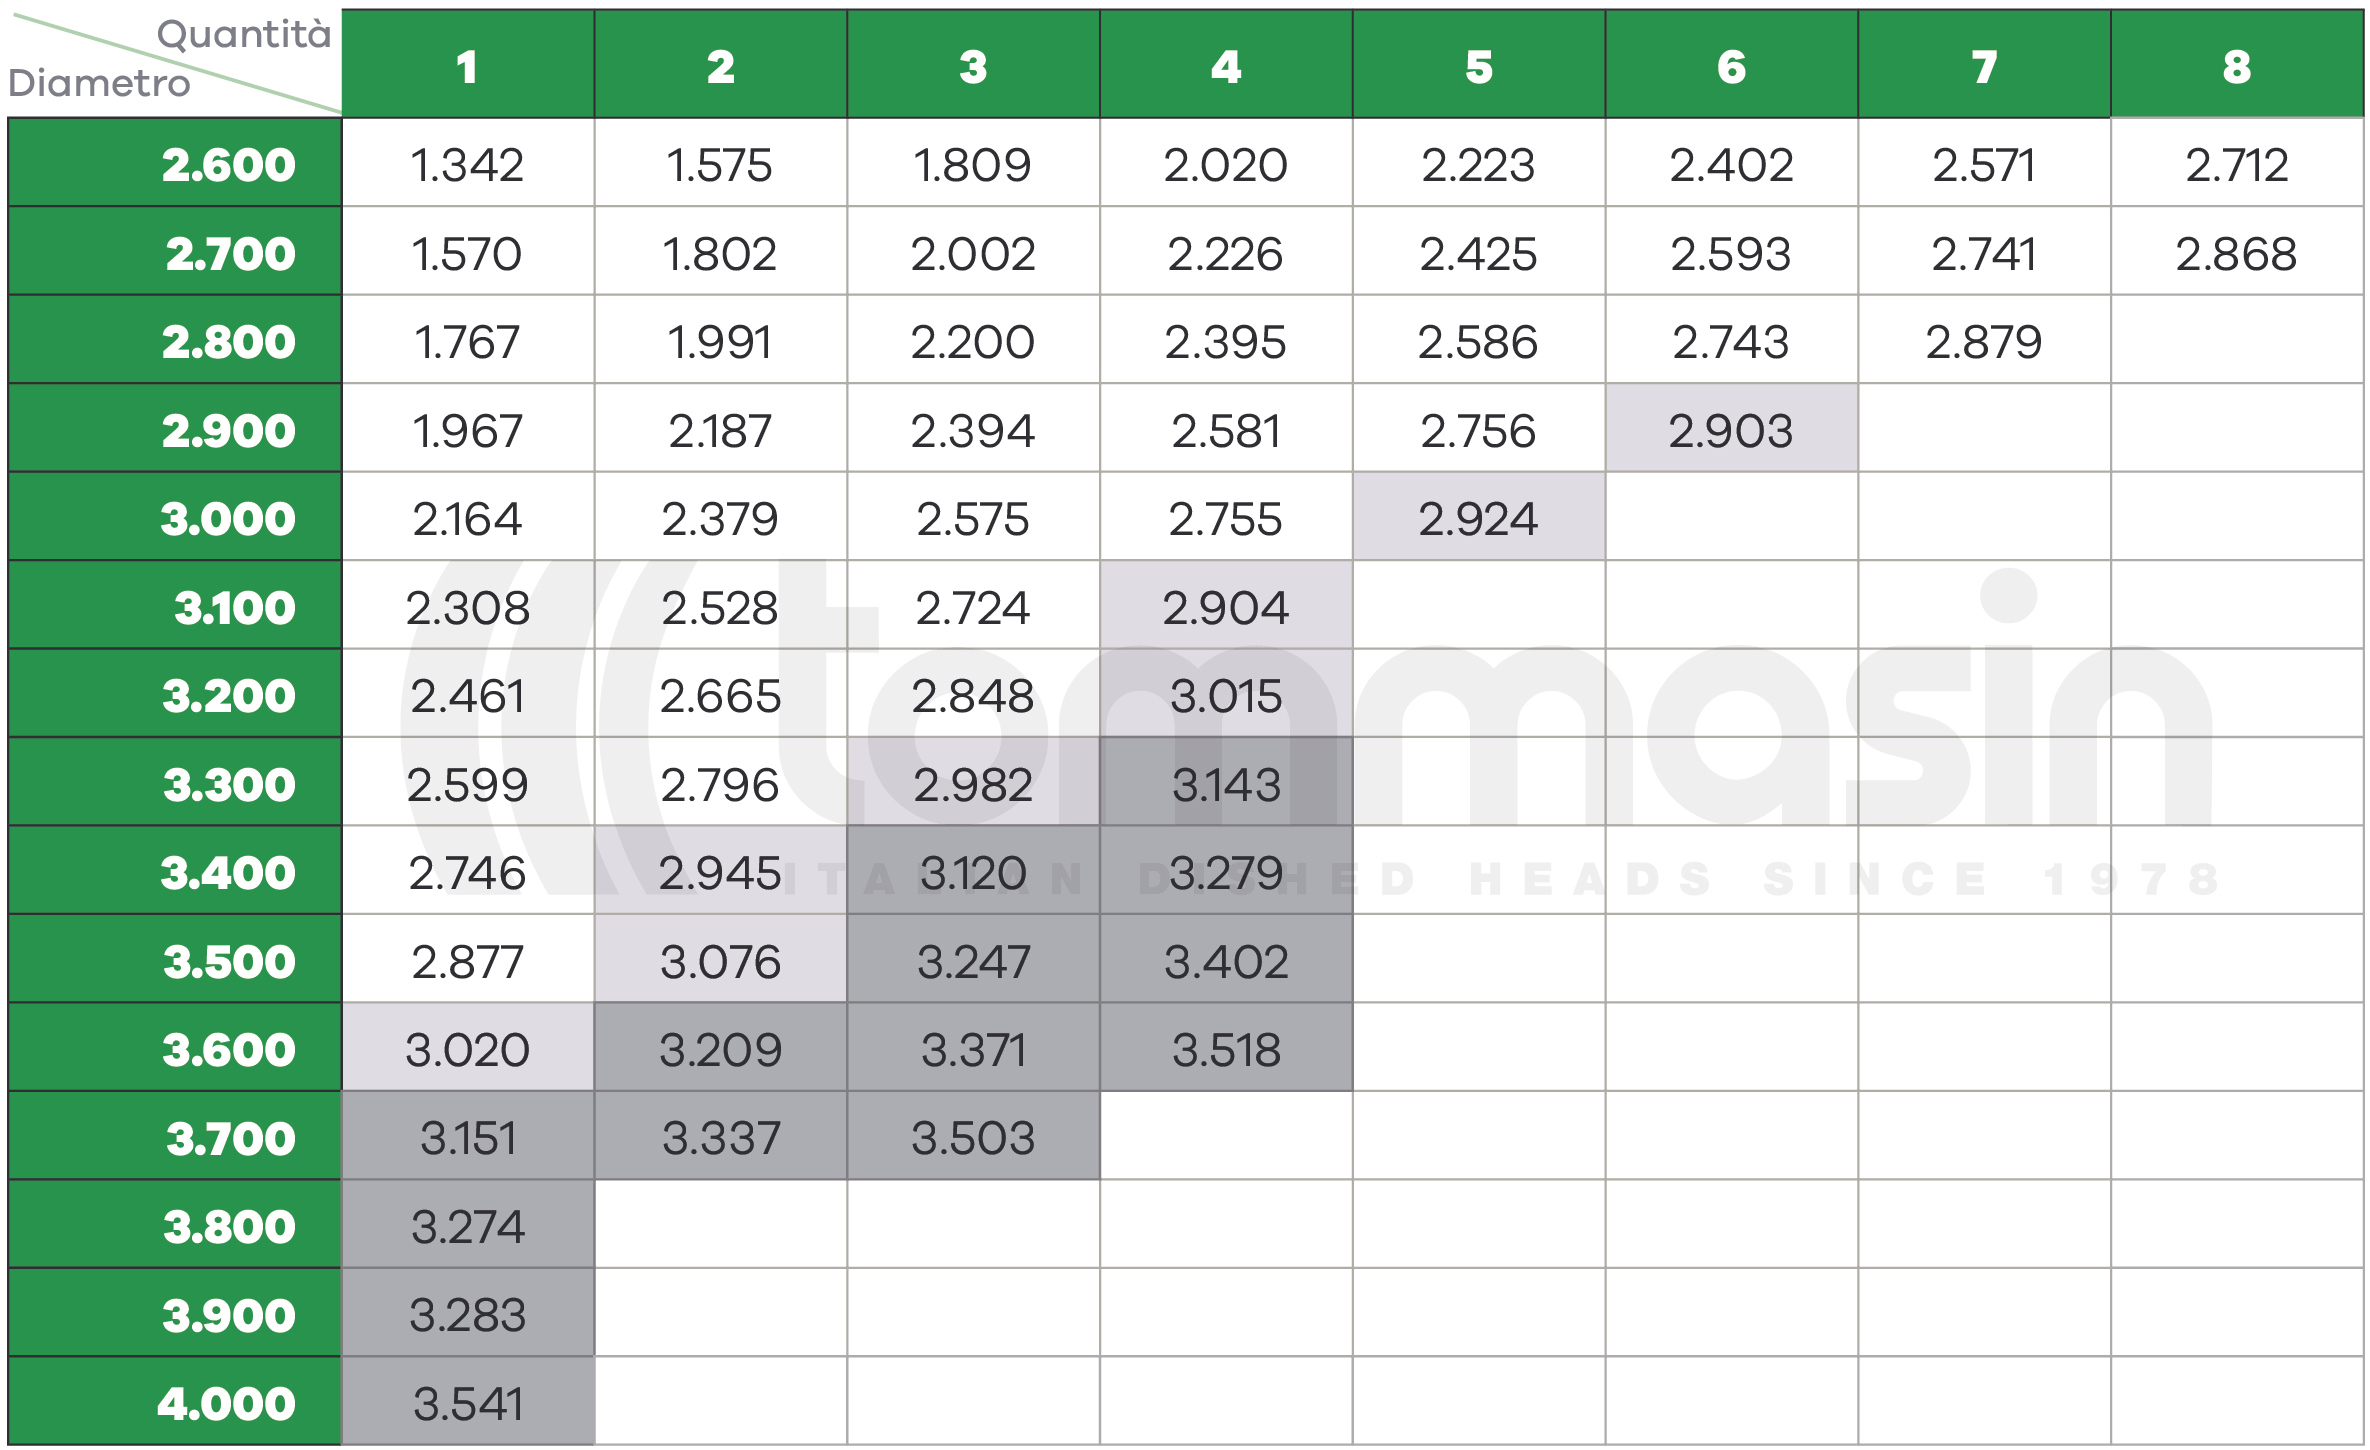Click the 3.000 diameter row header
Viewport: 2370px width, 1450px height.
point(175,517)
